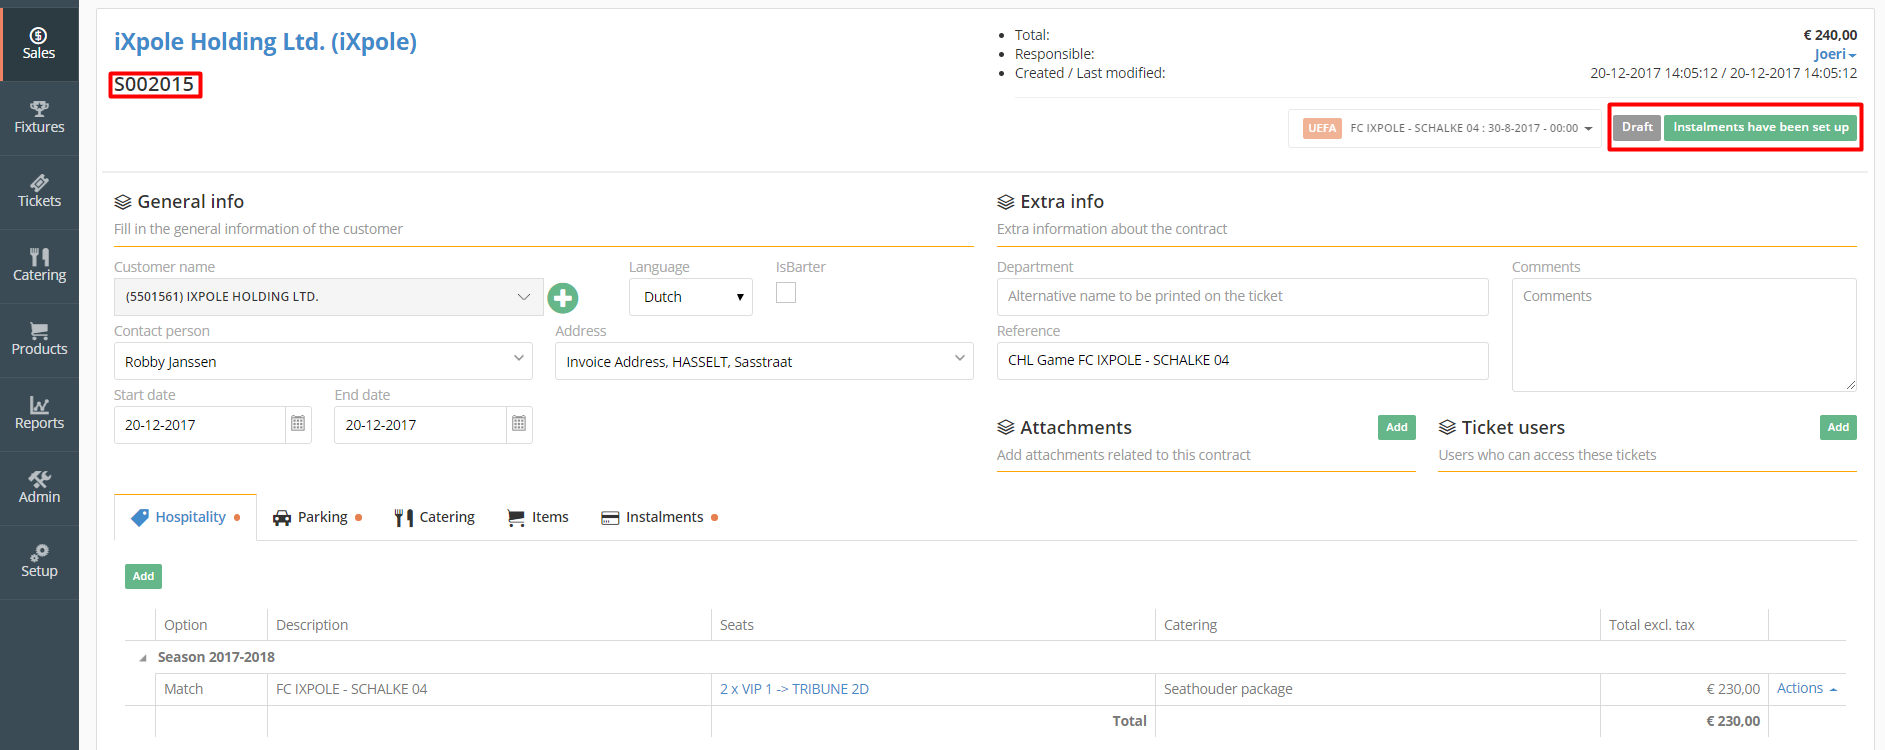Click the Department input field
Image resolution: width=1885 pixels, height=750 pixels.
(1242, 297)
